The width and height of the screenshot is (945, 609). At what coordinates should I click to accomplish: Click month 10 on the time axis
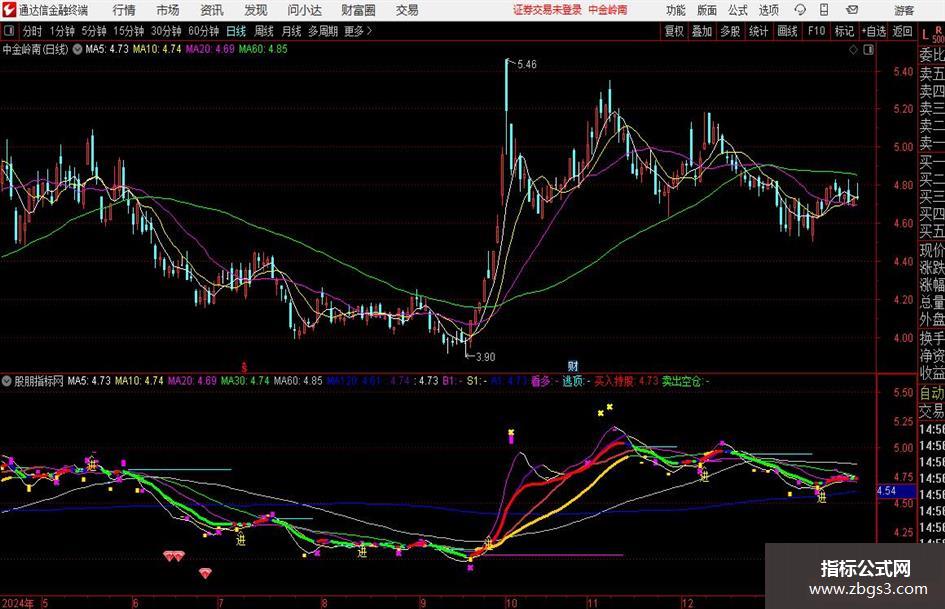pos(511,603)
